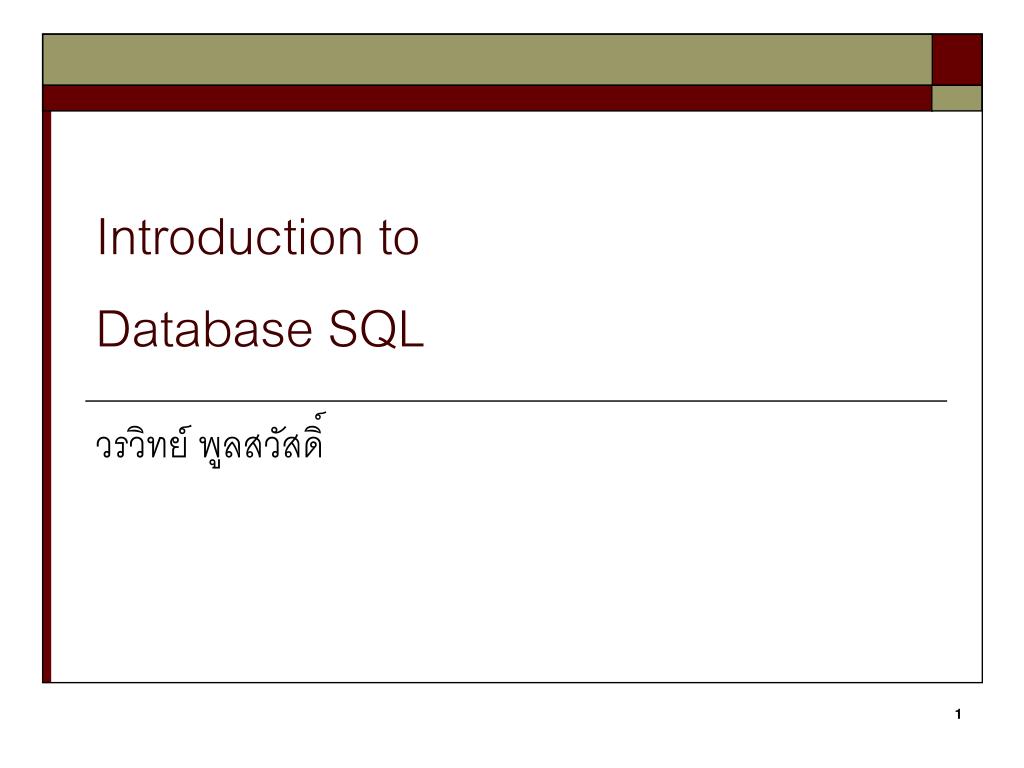The width and height of the screenshot is (1024, 768).
Task: Click the word "SQL" in the title
Action: click(376, 329)
